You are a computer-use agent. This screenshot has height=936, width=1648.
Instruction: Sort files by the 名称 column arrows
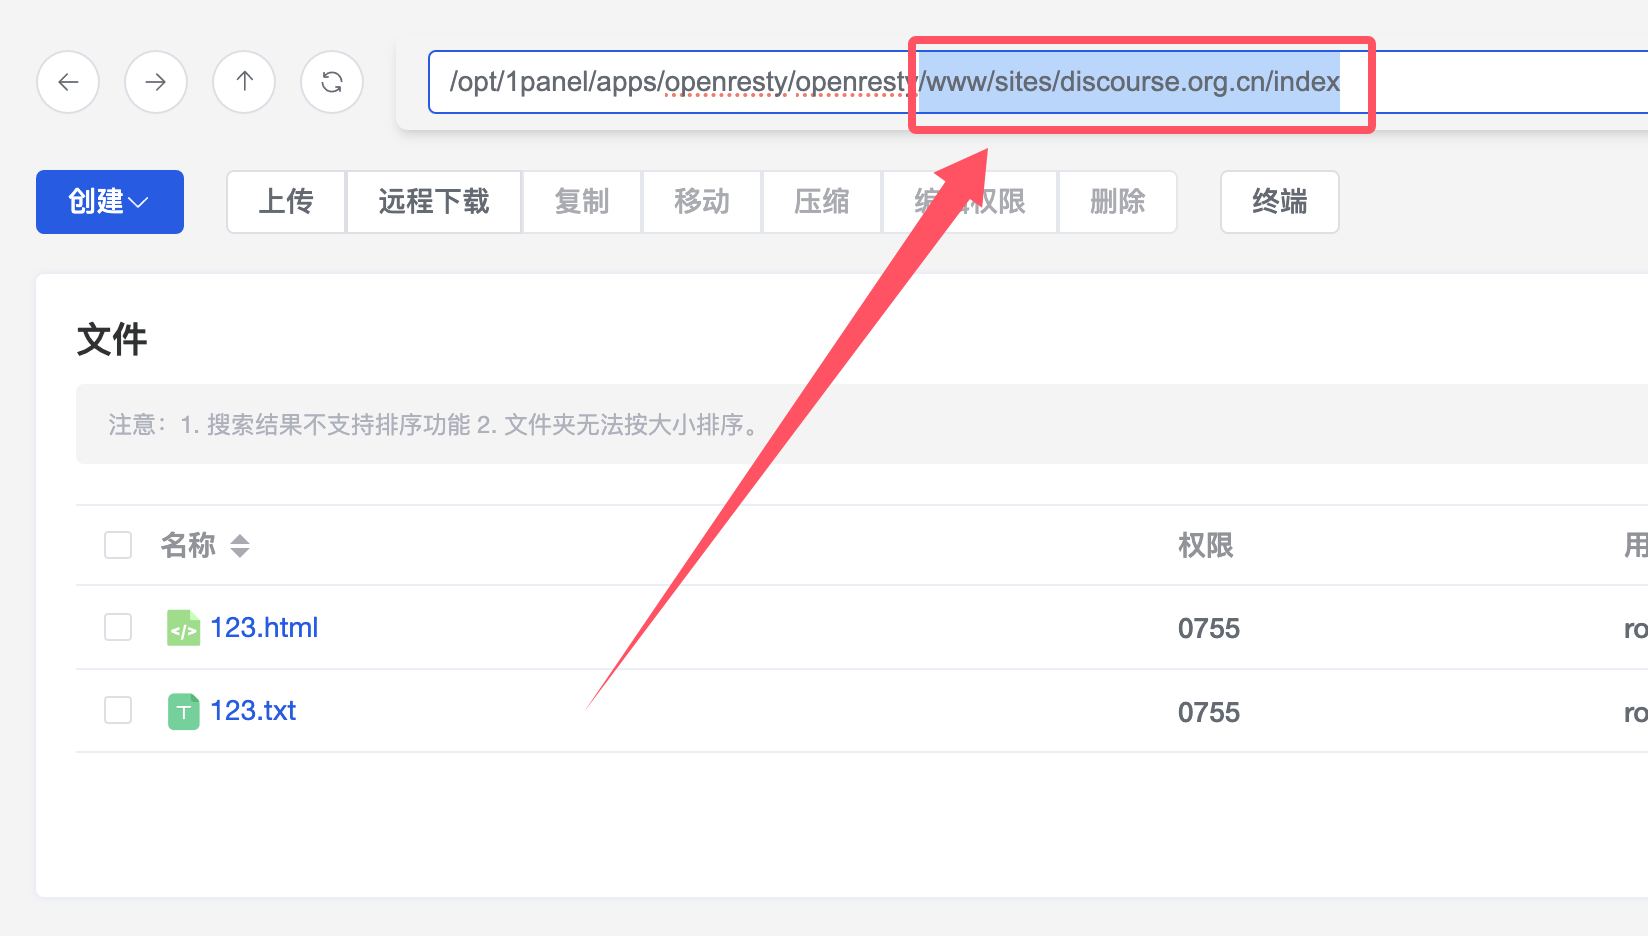click(240, 546)
